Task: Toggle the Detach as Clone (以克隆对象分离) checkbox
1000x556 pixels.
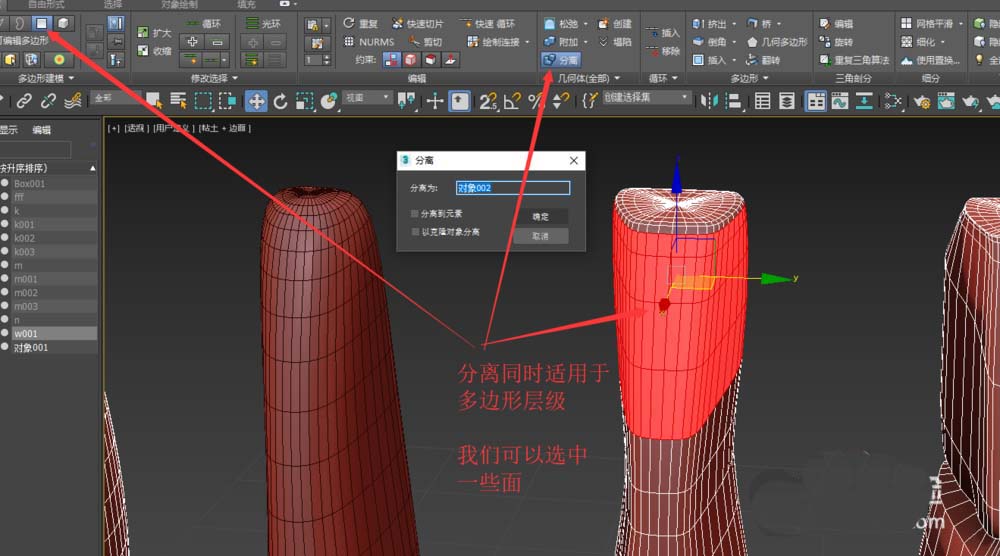Action: [415, 232]
